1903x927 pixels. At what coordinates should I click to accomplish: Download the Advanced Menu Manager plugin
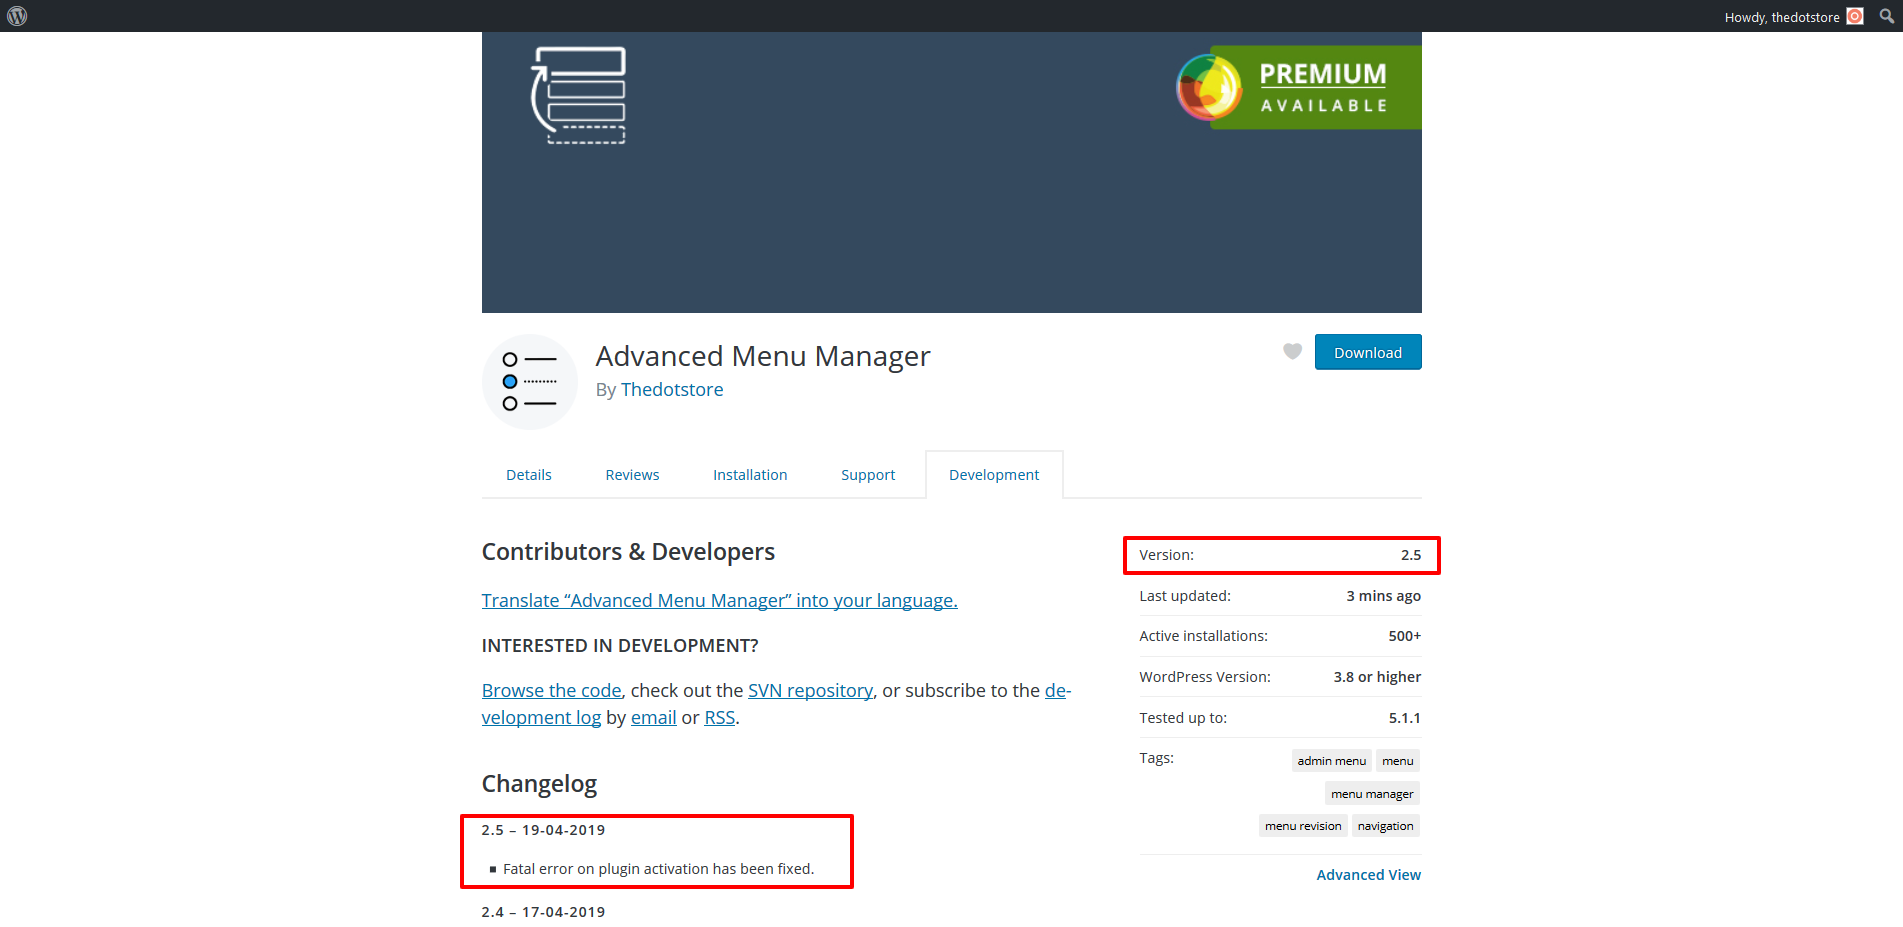1368,352
